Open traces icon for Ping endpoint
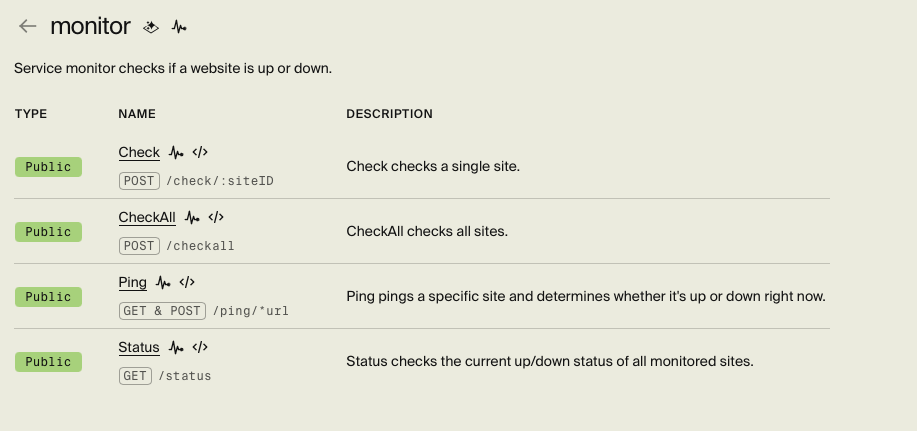The width and height of the screenshot is (917, 431). [163, 282]
